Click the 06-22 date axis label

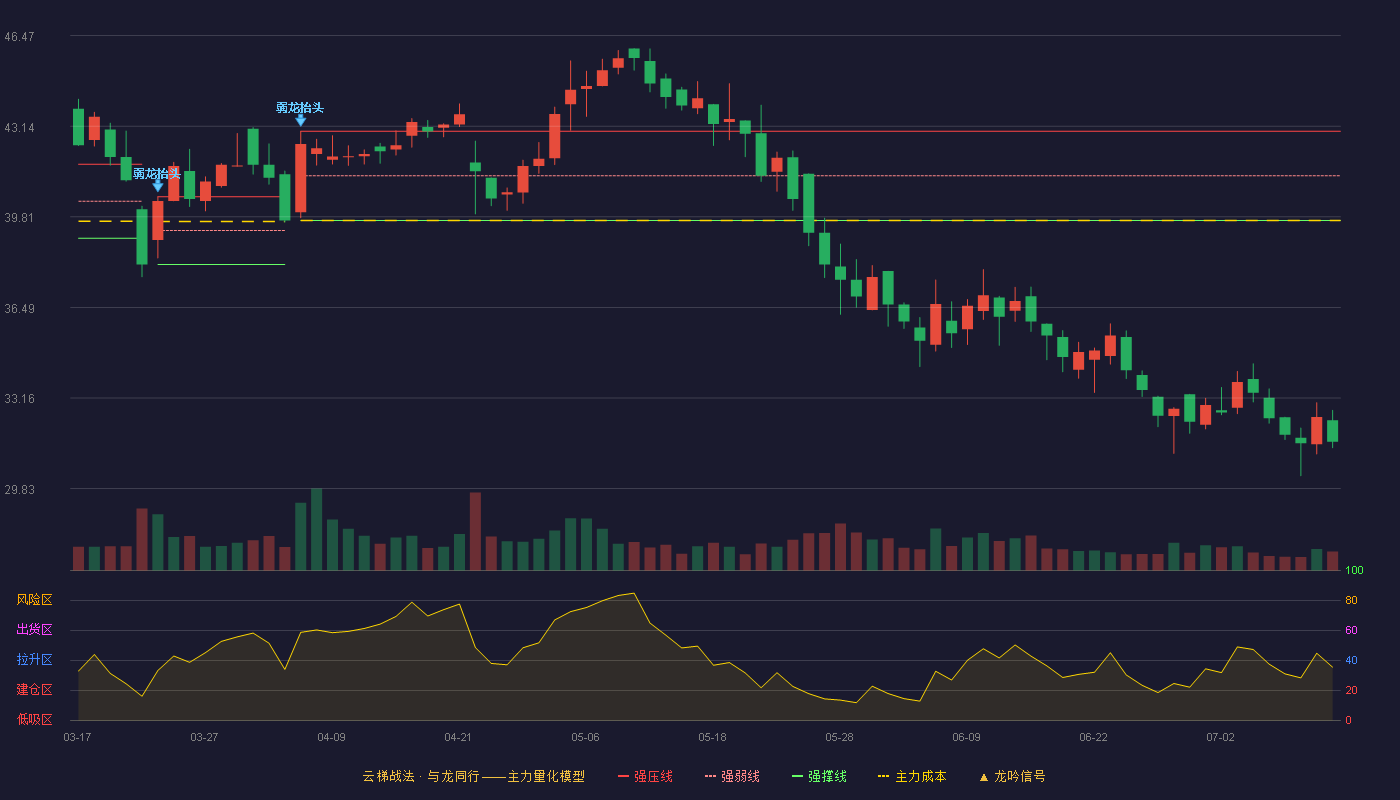click(1093, 737)
